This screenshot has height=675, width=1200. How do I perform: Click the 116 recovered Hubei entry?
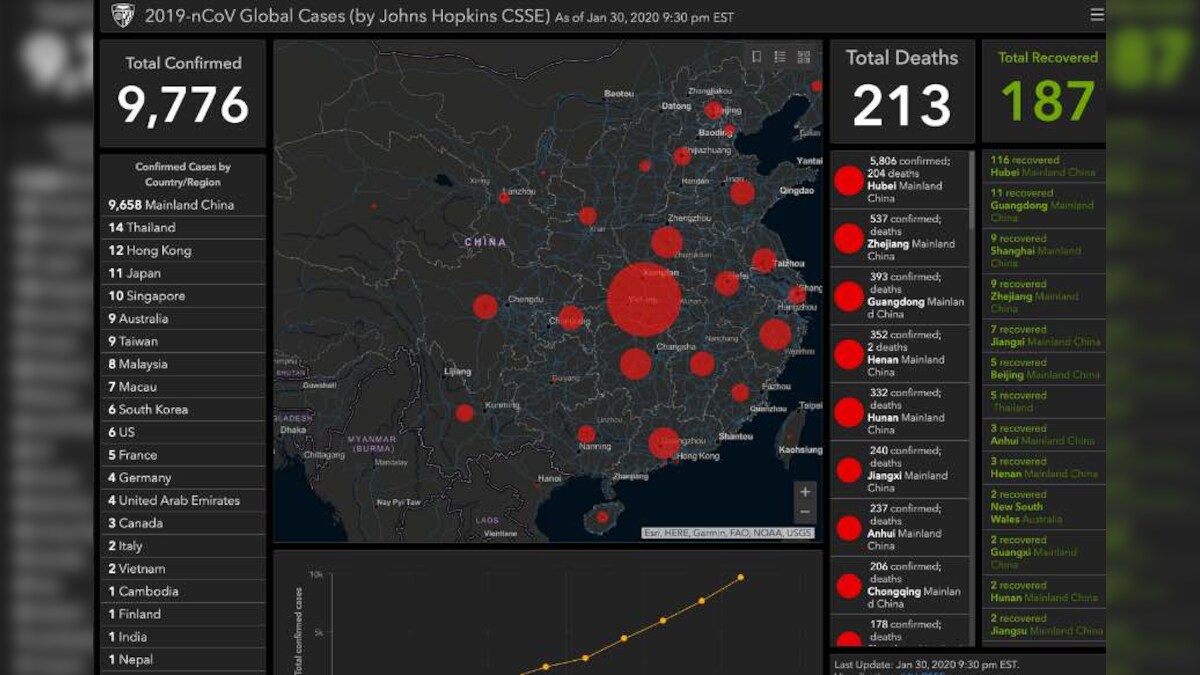click(x=1040, y=165)
